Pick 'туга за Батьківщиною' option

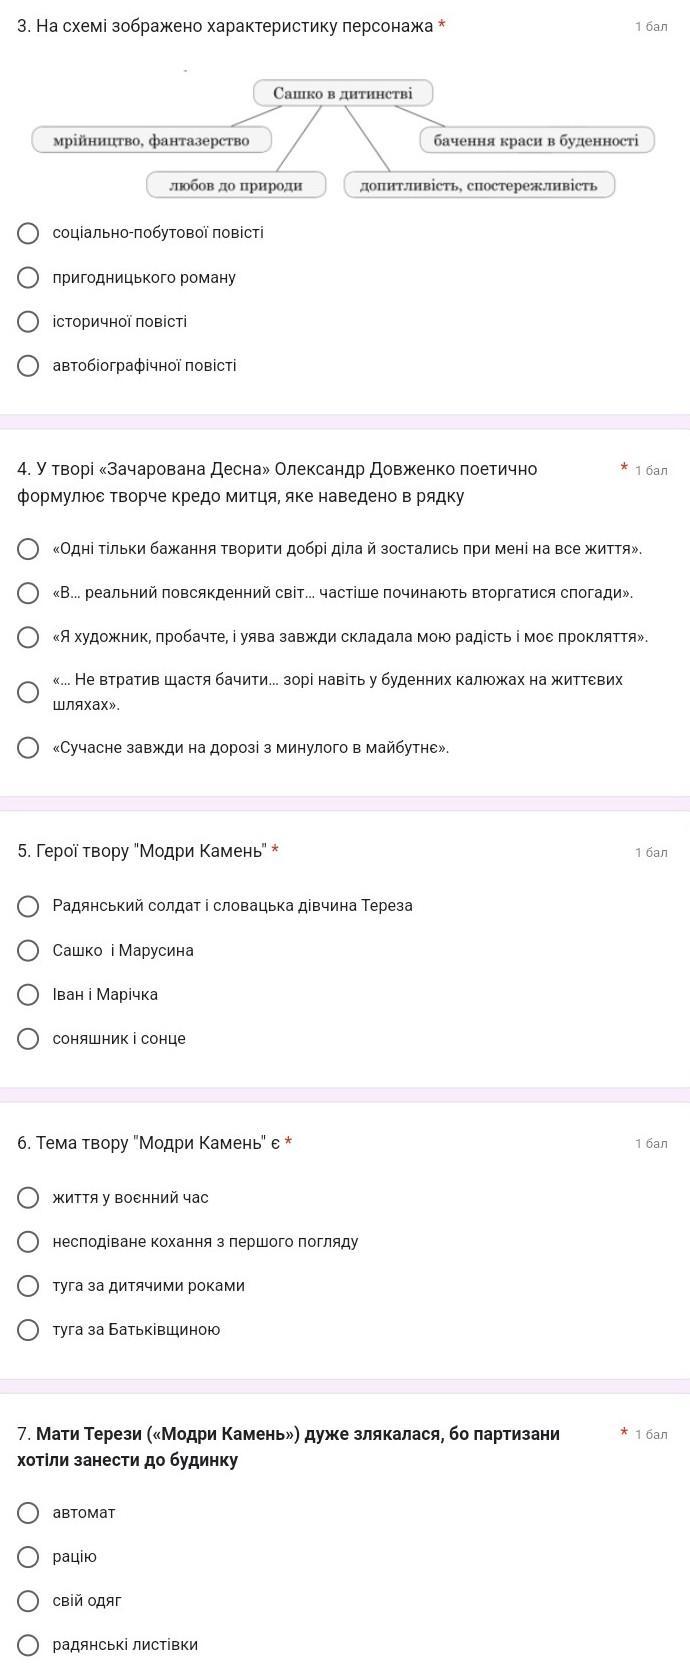point(29,1330)
